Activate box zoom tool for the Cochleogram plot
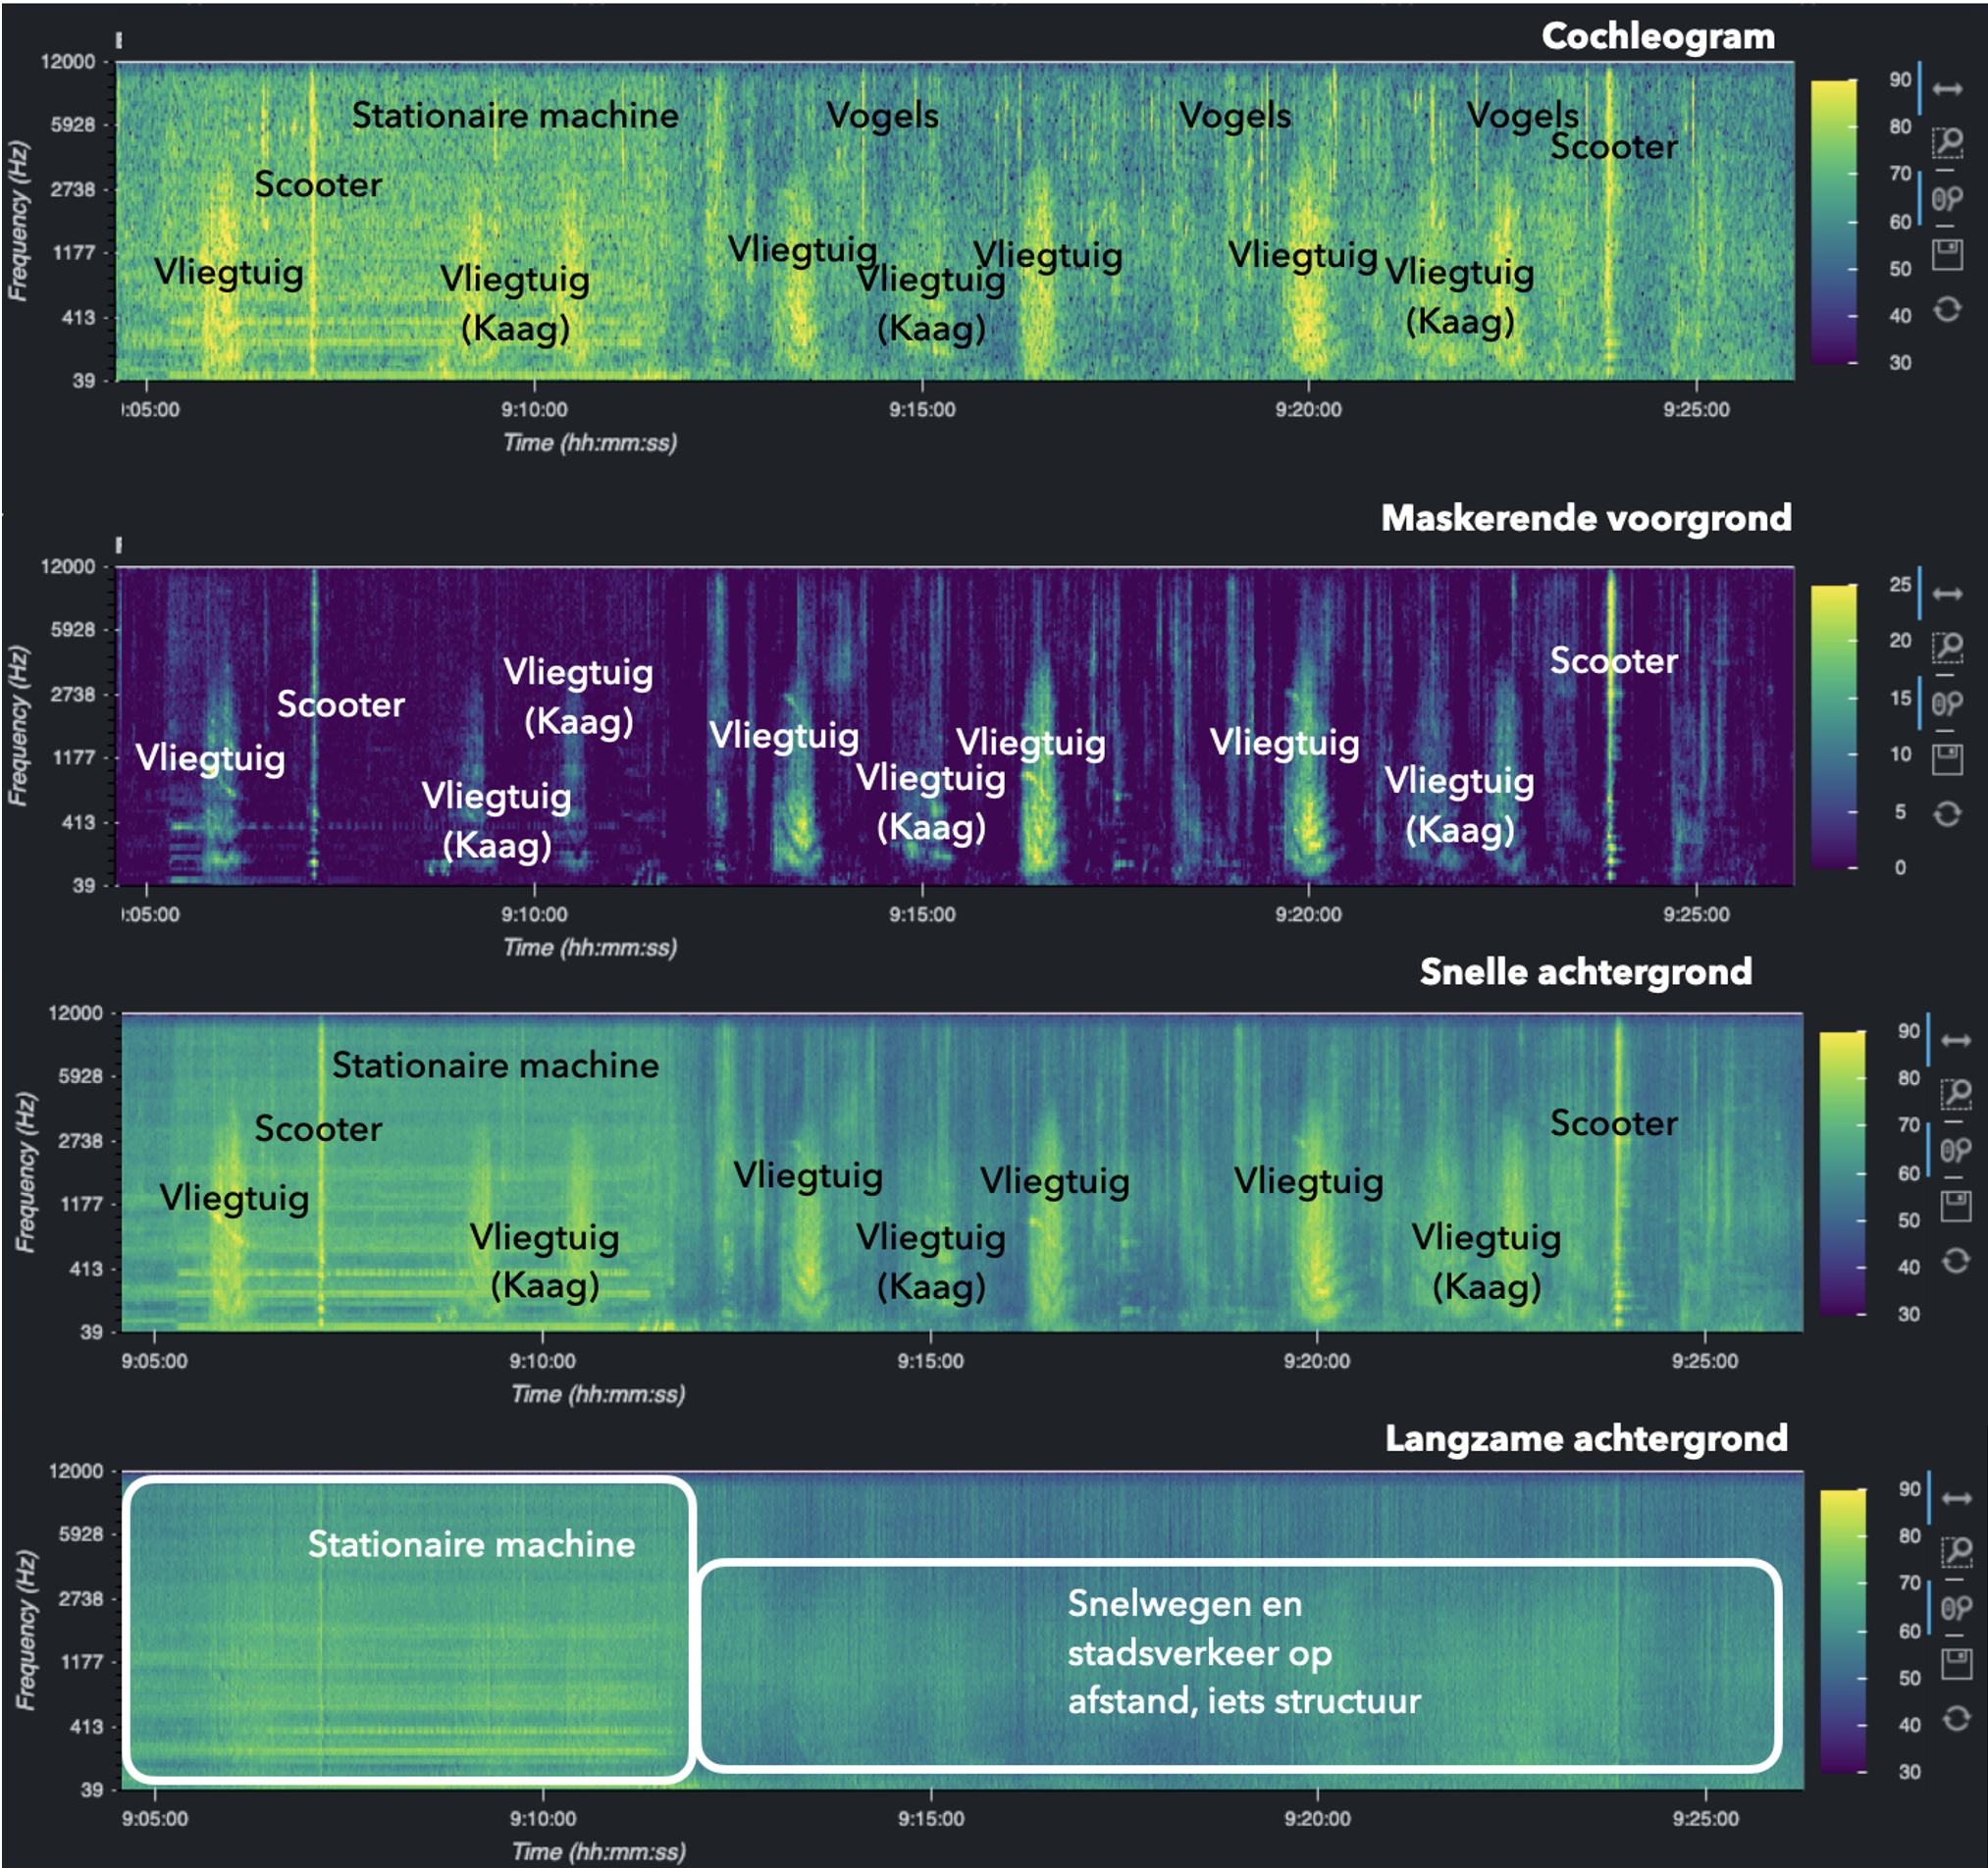 click(x=1947, y=143)
